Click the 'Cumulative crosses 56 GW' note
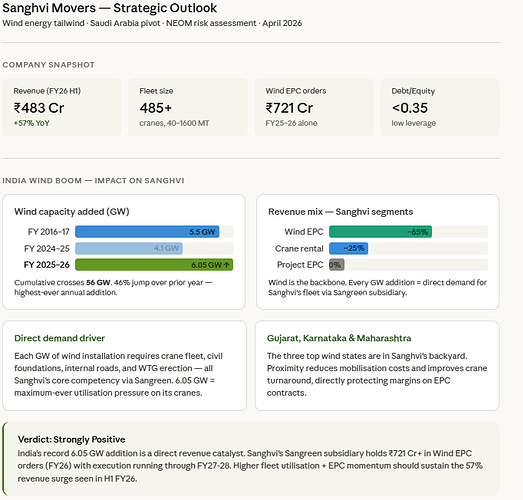 click(x=113, y=287)
